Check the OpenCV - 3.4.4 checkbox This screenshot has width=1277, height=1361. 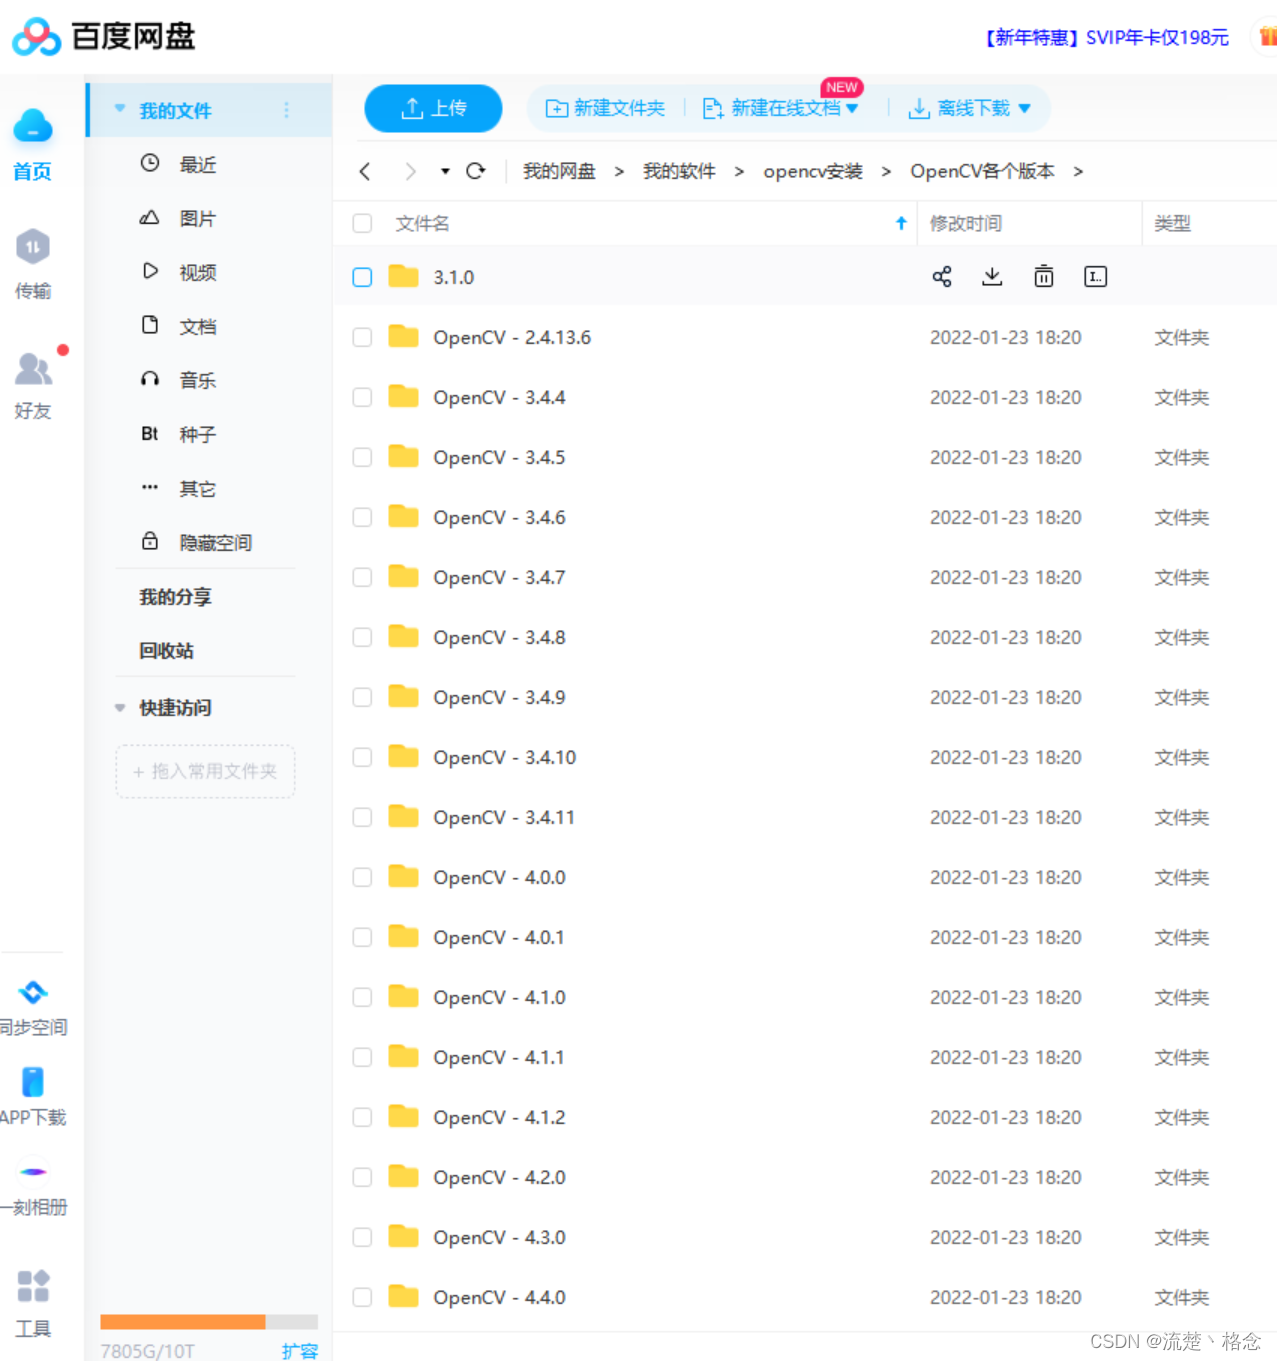(362, 397)
